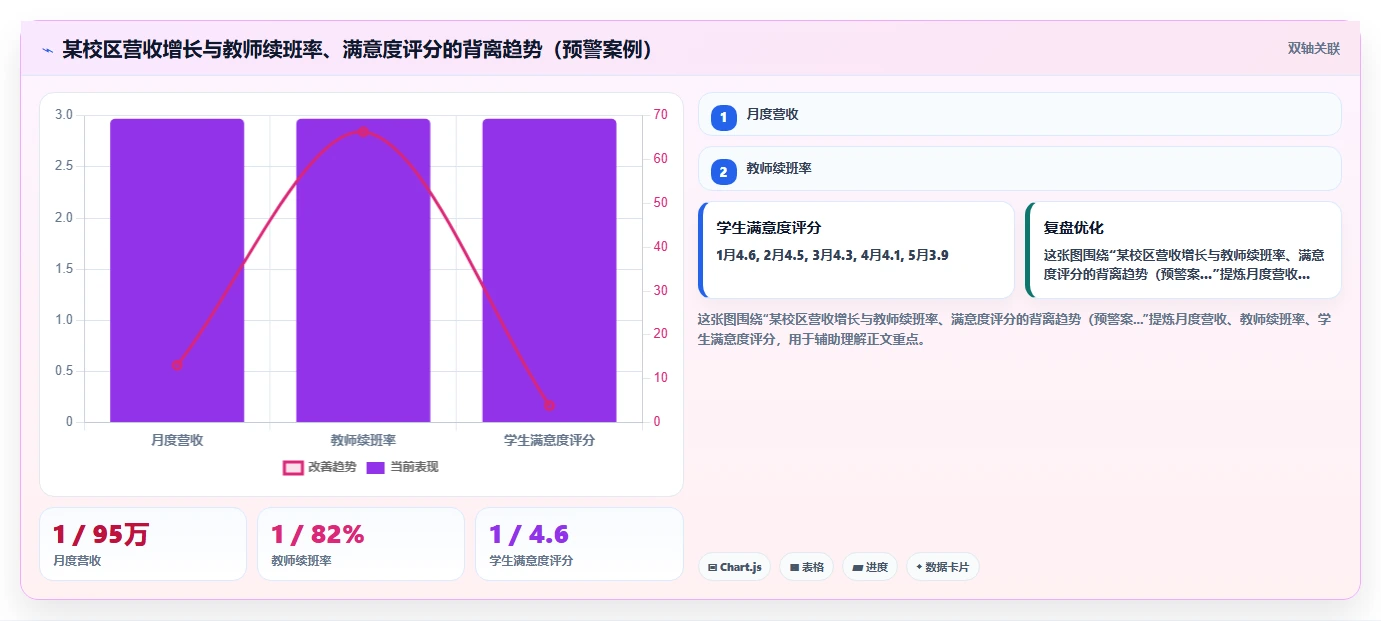Screen dimensions: 1381x621
Task: Click the 进度 tag
Action: pyautogui.click(x=869, y=567)
